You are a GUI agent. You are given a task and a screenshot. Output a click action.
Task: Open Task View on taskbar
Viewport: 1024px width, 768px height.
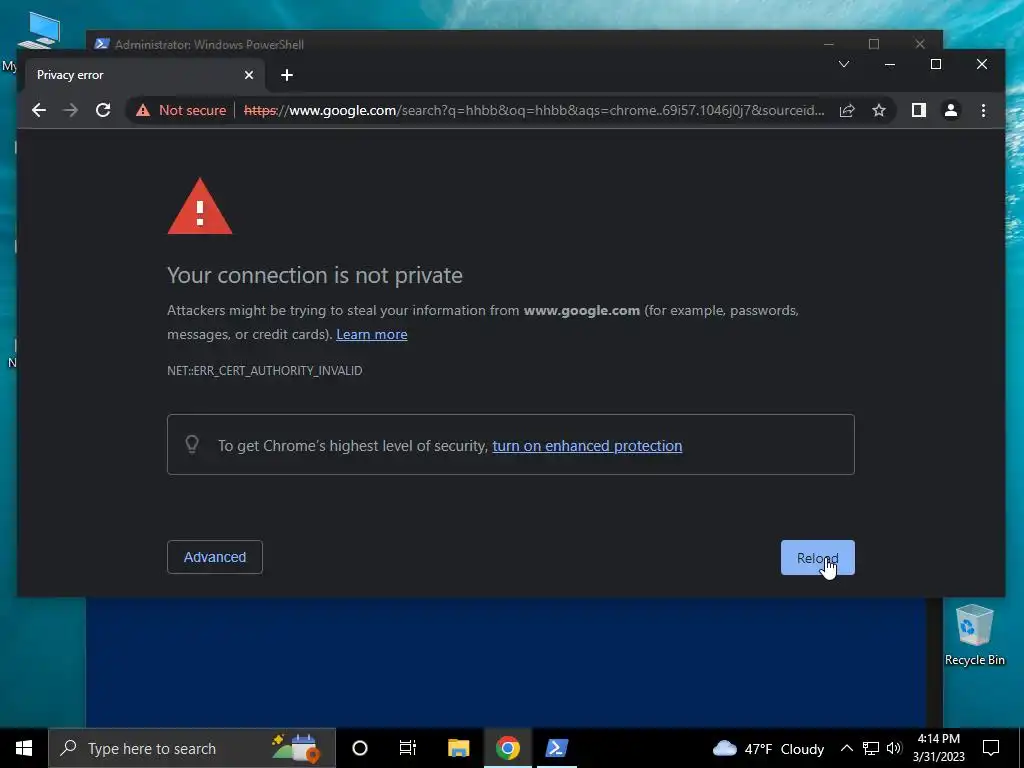(x=408, y=748)
